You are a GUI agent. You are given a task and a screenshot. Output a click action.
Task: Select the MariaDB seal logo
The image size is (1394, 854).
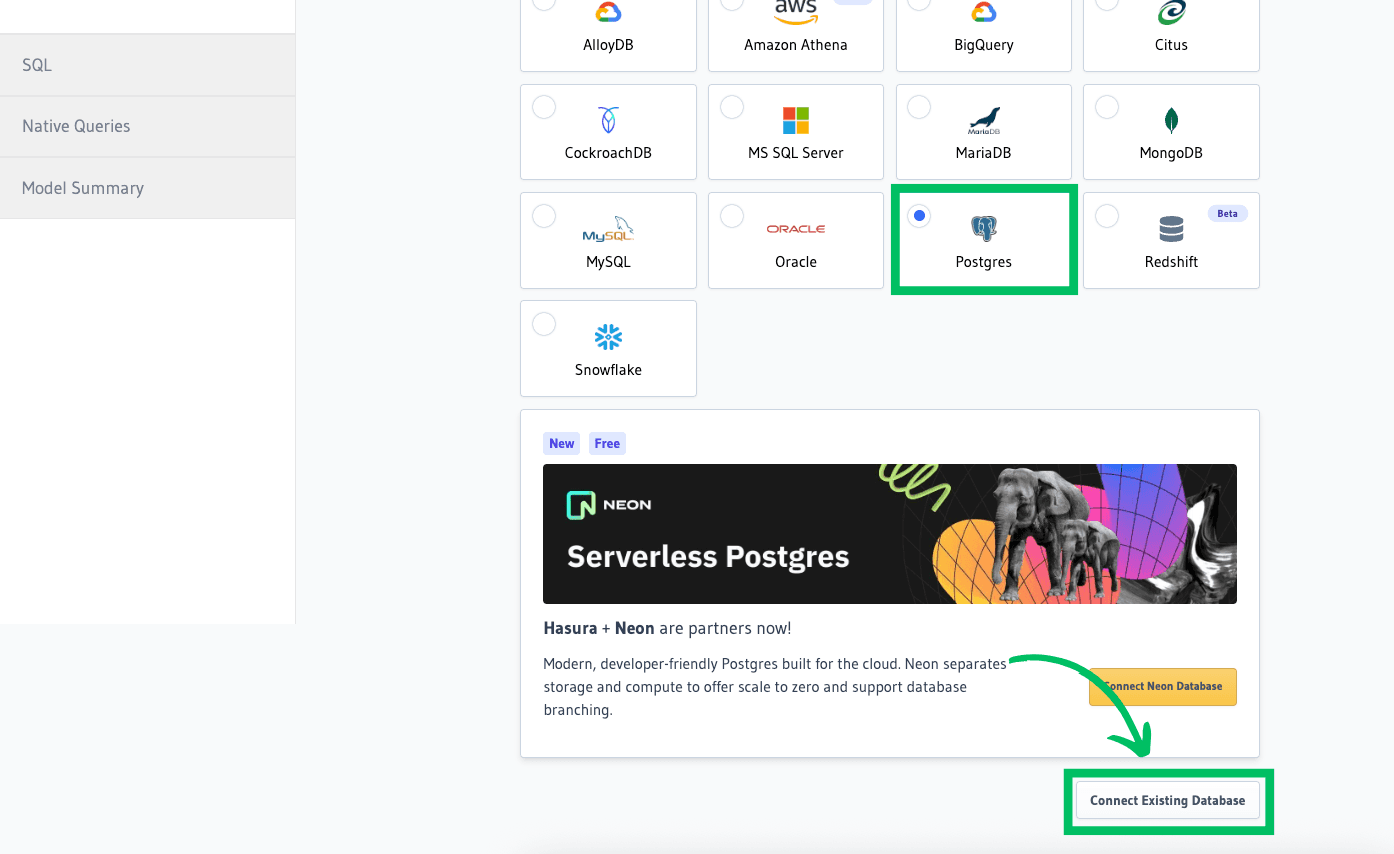983,120
